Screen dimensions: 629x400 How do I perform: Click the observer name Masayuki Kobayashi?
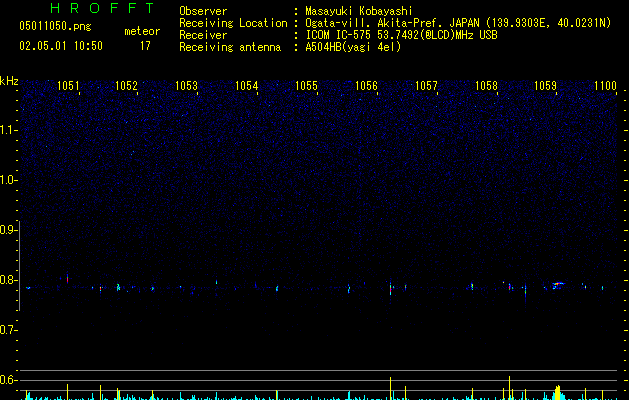tap(359, 11)
